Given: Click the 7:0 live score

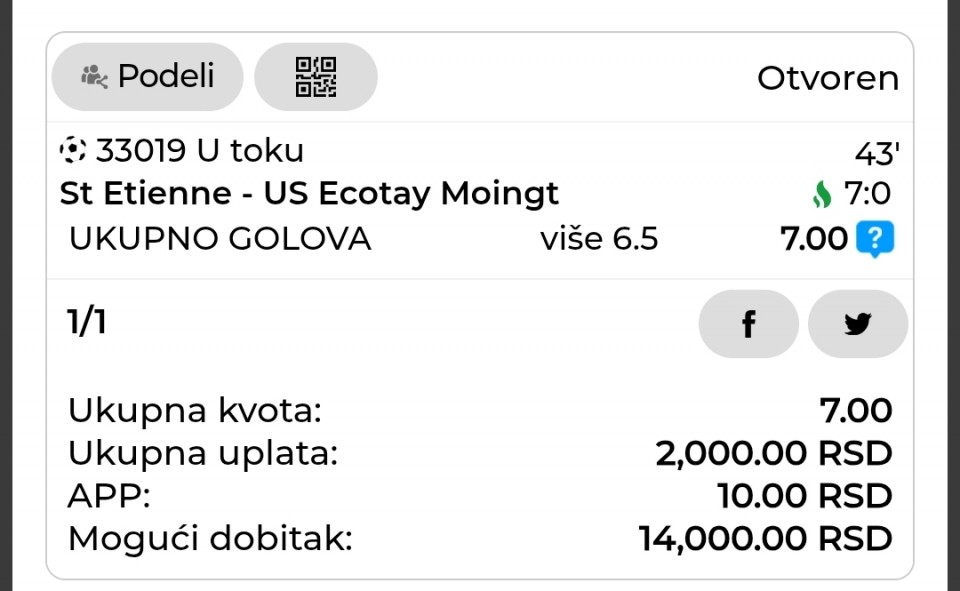Looking at the screenshot, I should [x=867, y=194].
